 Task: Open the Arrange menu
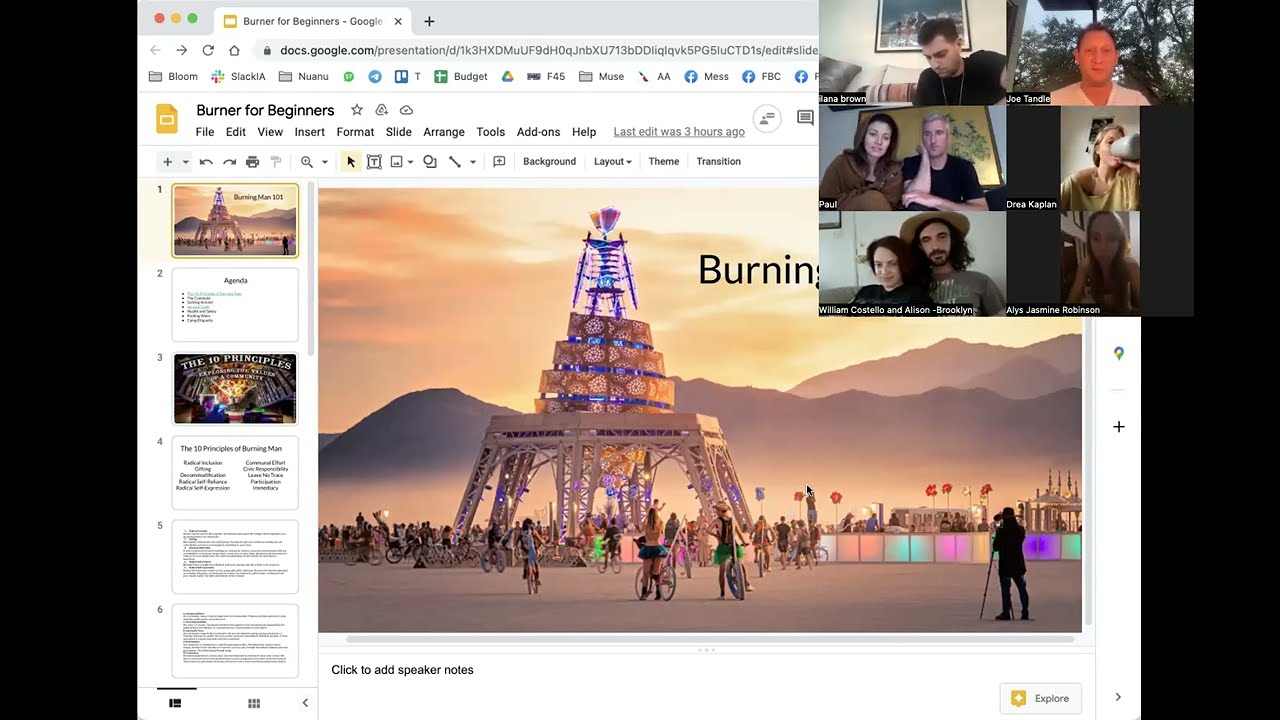pyautogui.click(x=444, y=132)
